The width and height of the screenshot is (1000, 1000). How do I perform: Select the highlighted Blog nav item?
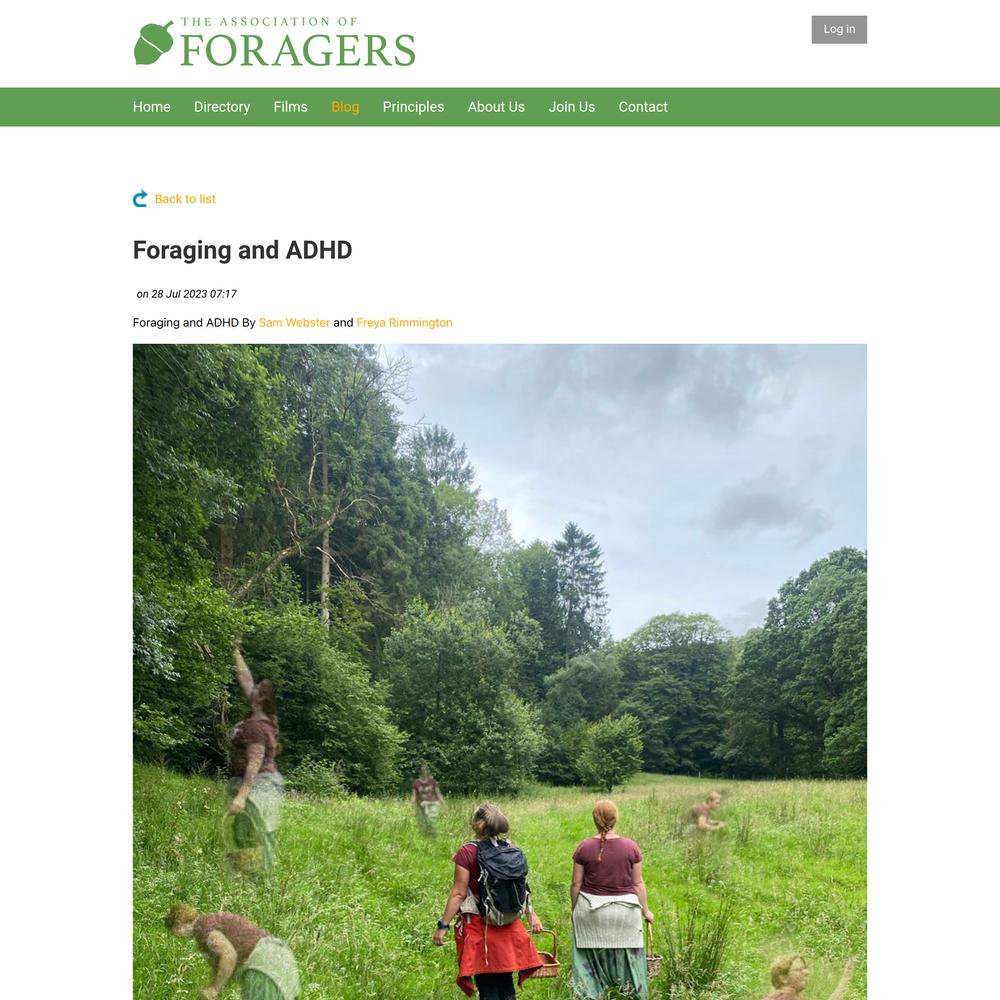pos(345,107)
